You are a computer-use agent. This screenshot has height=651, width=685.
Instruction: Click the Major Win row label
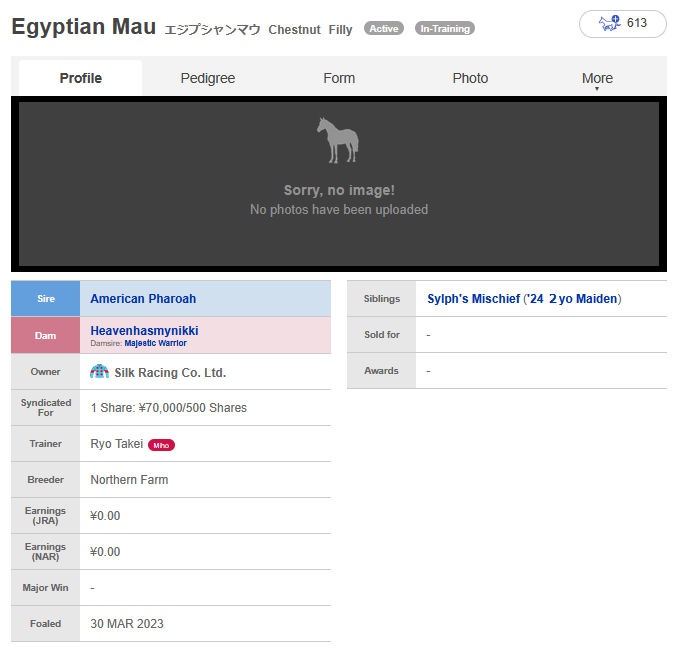pyautogui.click(x=45, y=588)
